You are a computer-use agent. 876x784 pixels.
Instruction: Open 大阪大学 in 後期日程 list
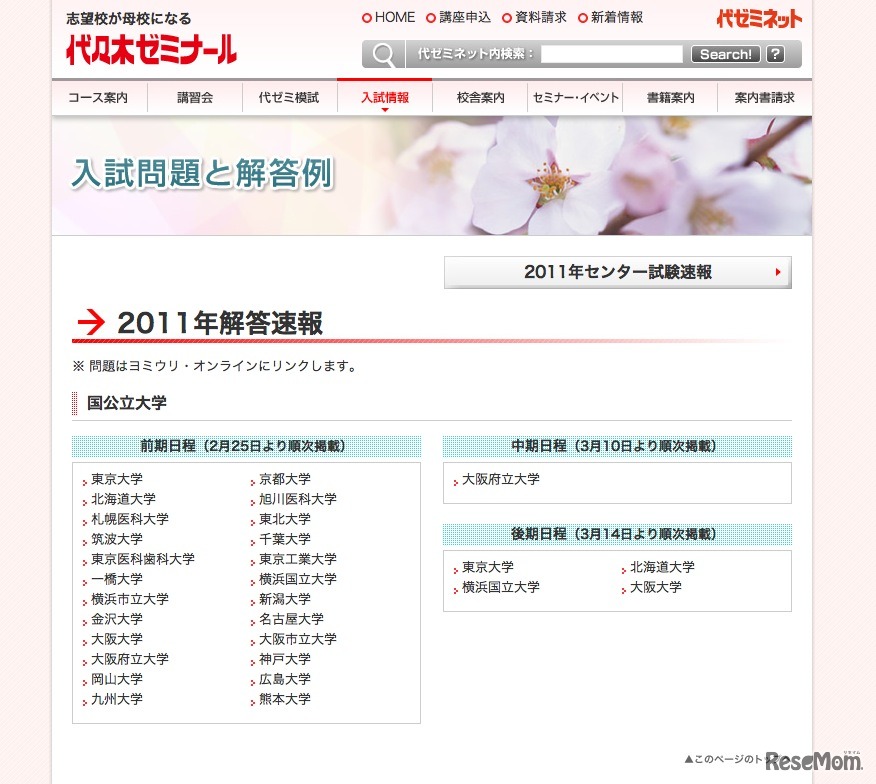tap(656, 587)
